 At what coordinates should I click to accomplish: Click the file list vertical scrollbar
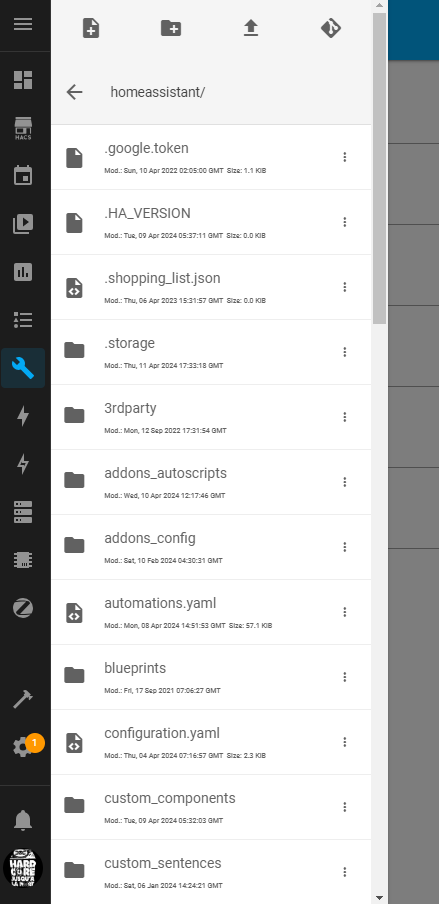click(379, 167)
